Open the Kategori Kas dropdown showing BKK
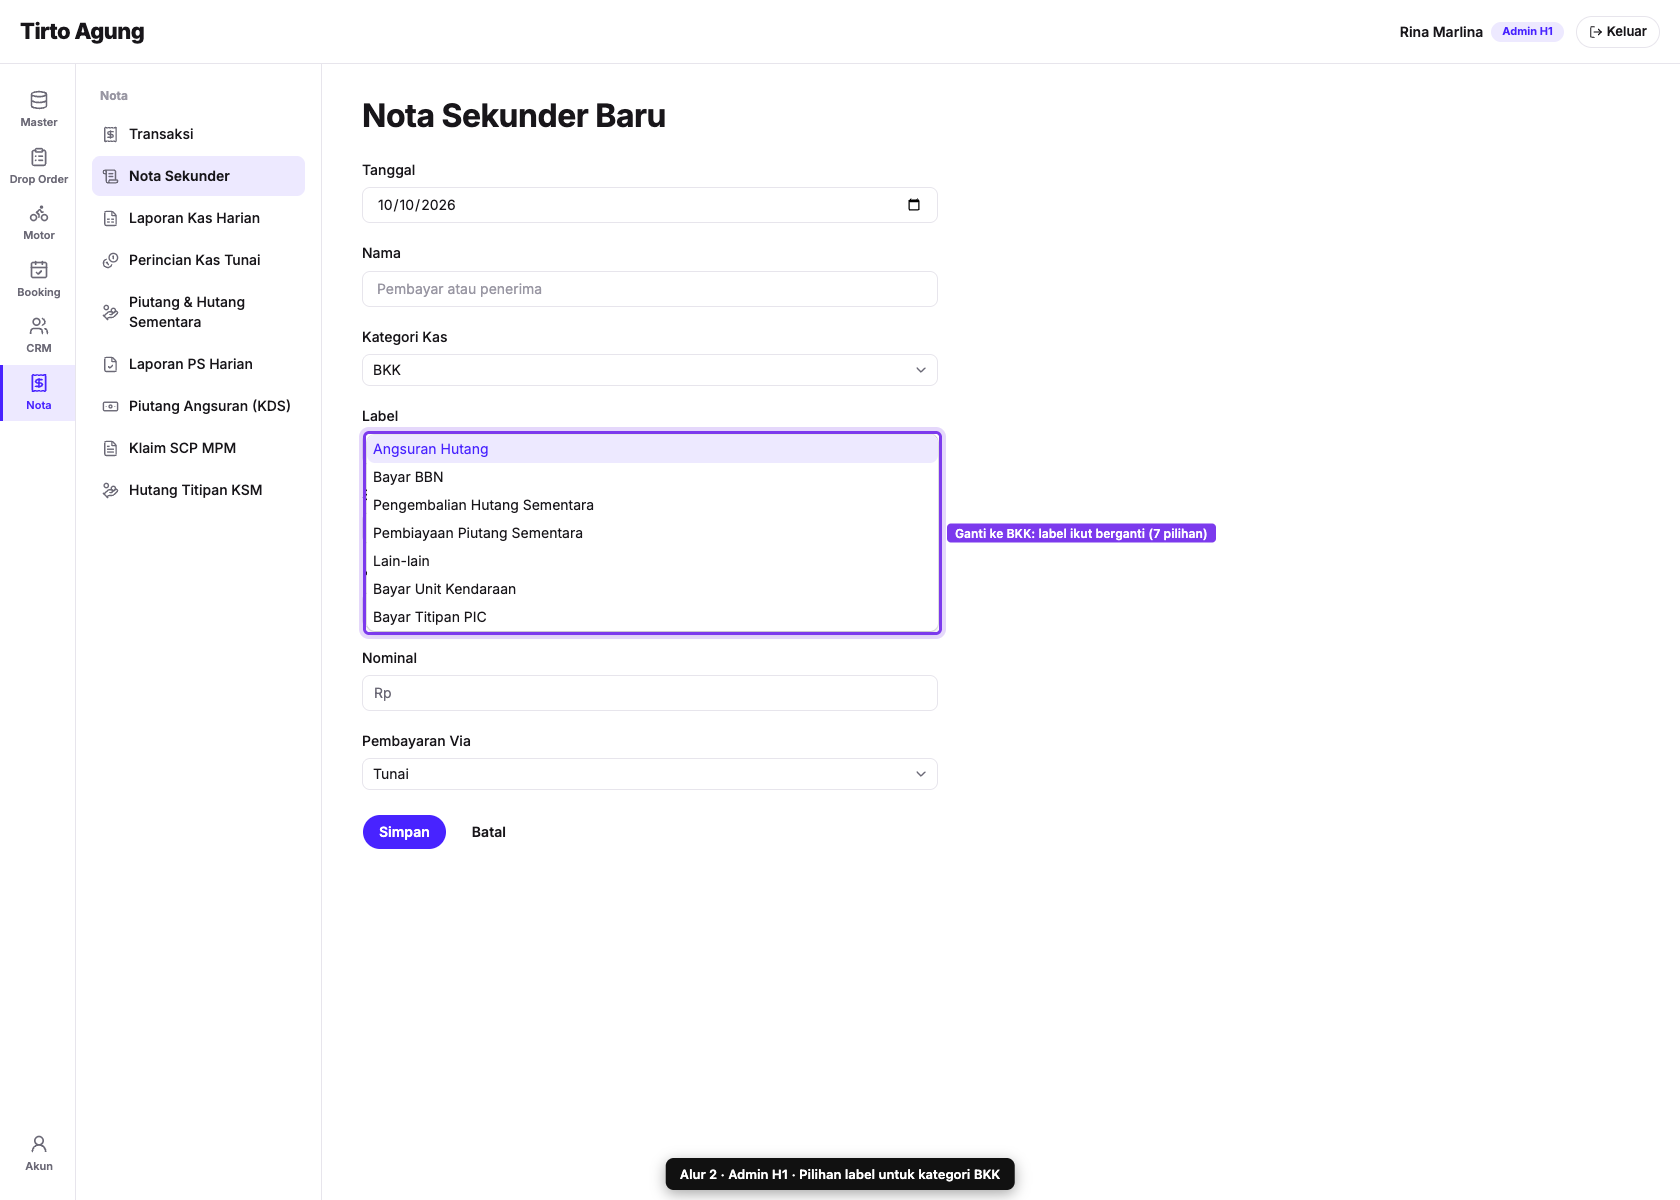Viewport: 1680px width, 1200px height. coord(650,370)
